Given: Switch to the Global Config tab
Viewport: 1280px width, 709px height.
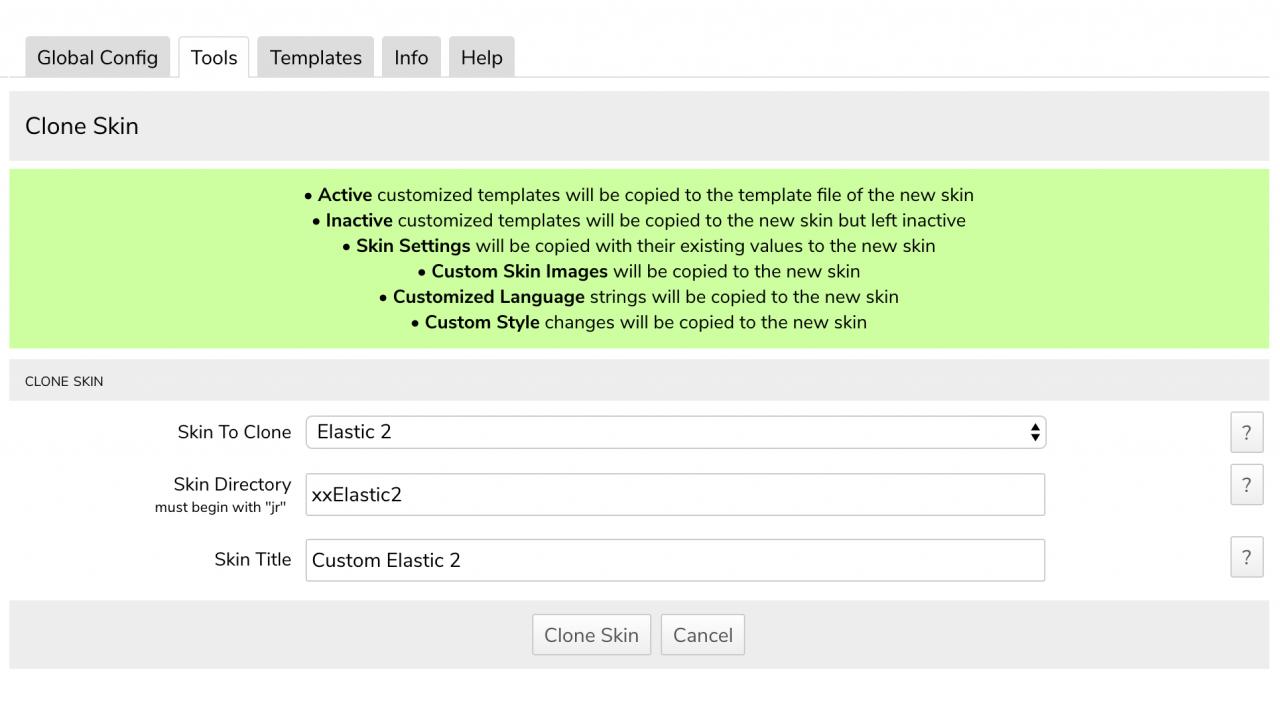Looking at the screenshot, I should click(97, 58).
